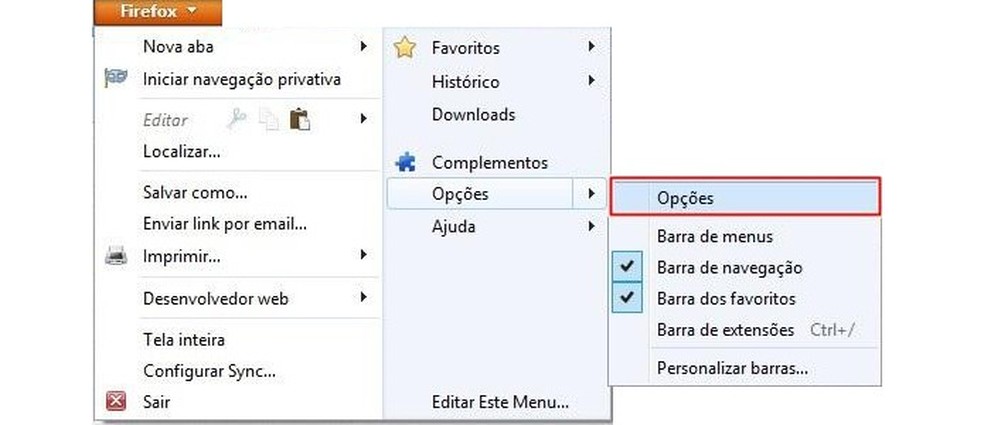The width and height of the screenshot is (984, 425).
Task: Select Downloads from the menu
Action: (473, 114)
